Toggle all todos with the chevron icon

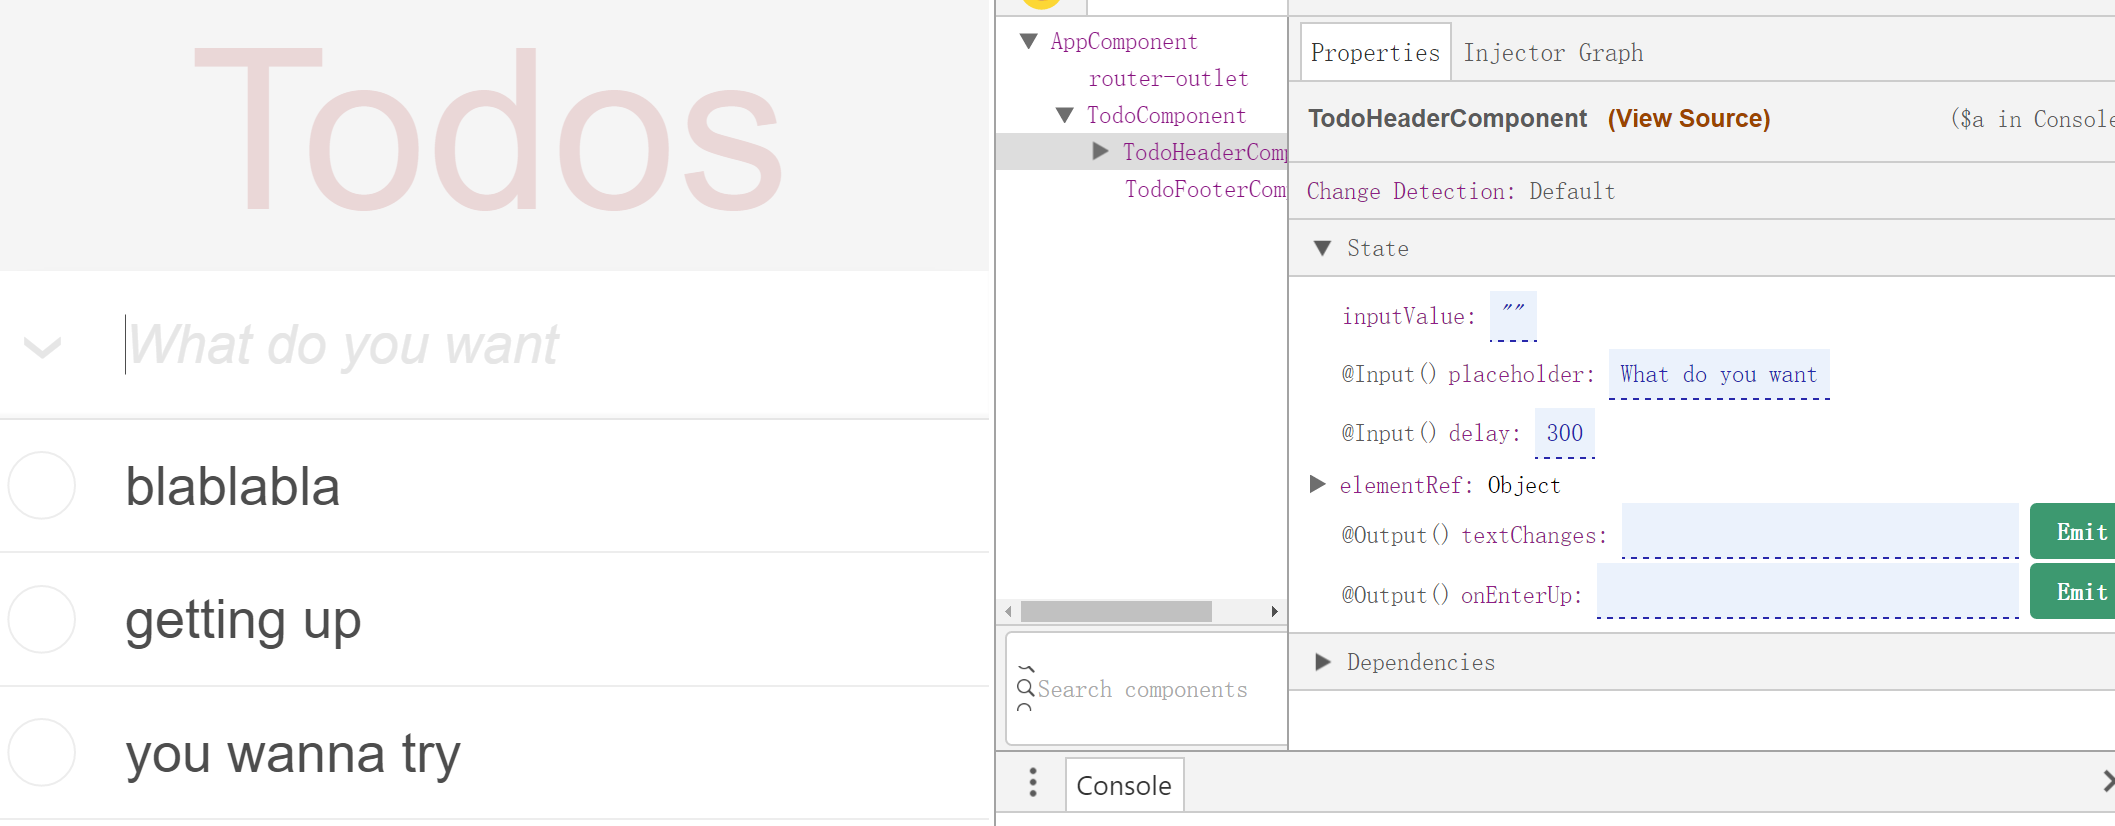(x=42, y=347)
